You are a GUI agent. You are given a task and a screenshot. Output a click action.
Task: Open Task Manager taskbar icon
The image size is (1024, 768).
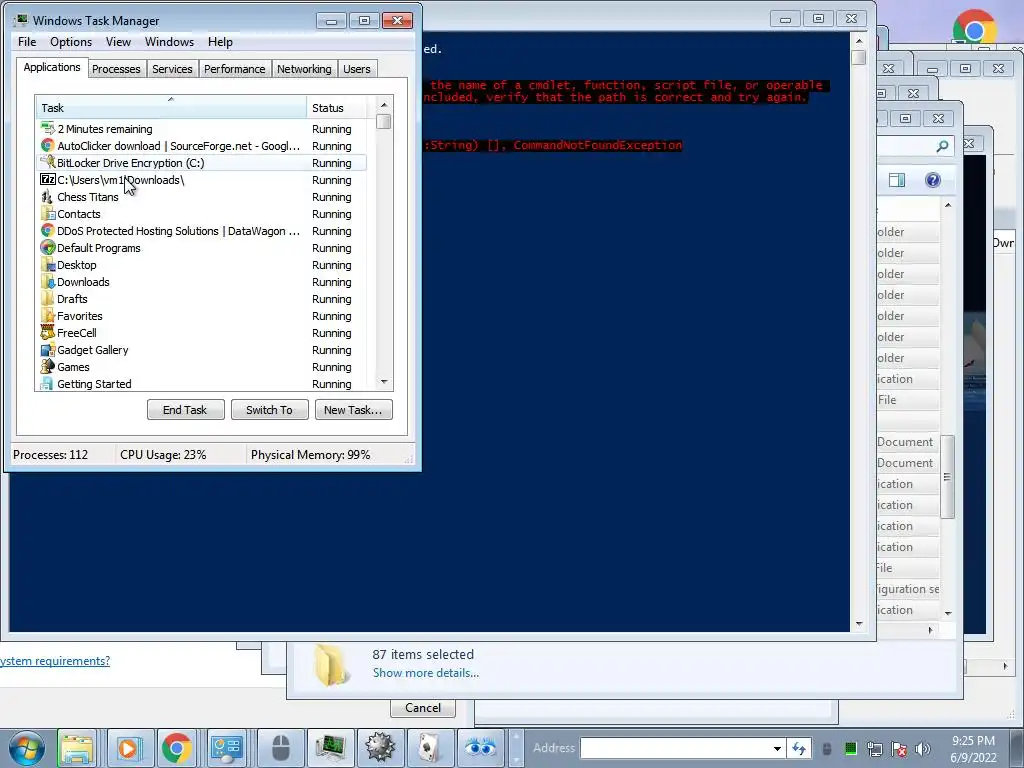pos(330,748)
